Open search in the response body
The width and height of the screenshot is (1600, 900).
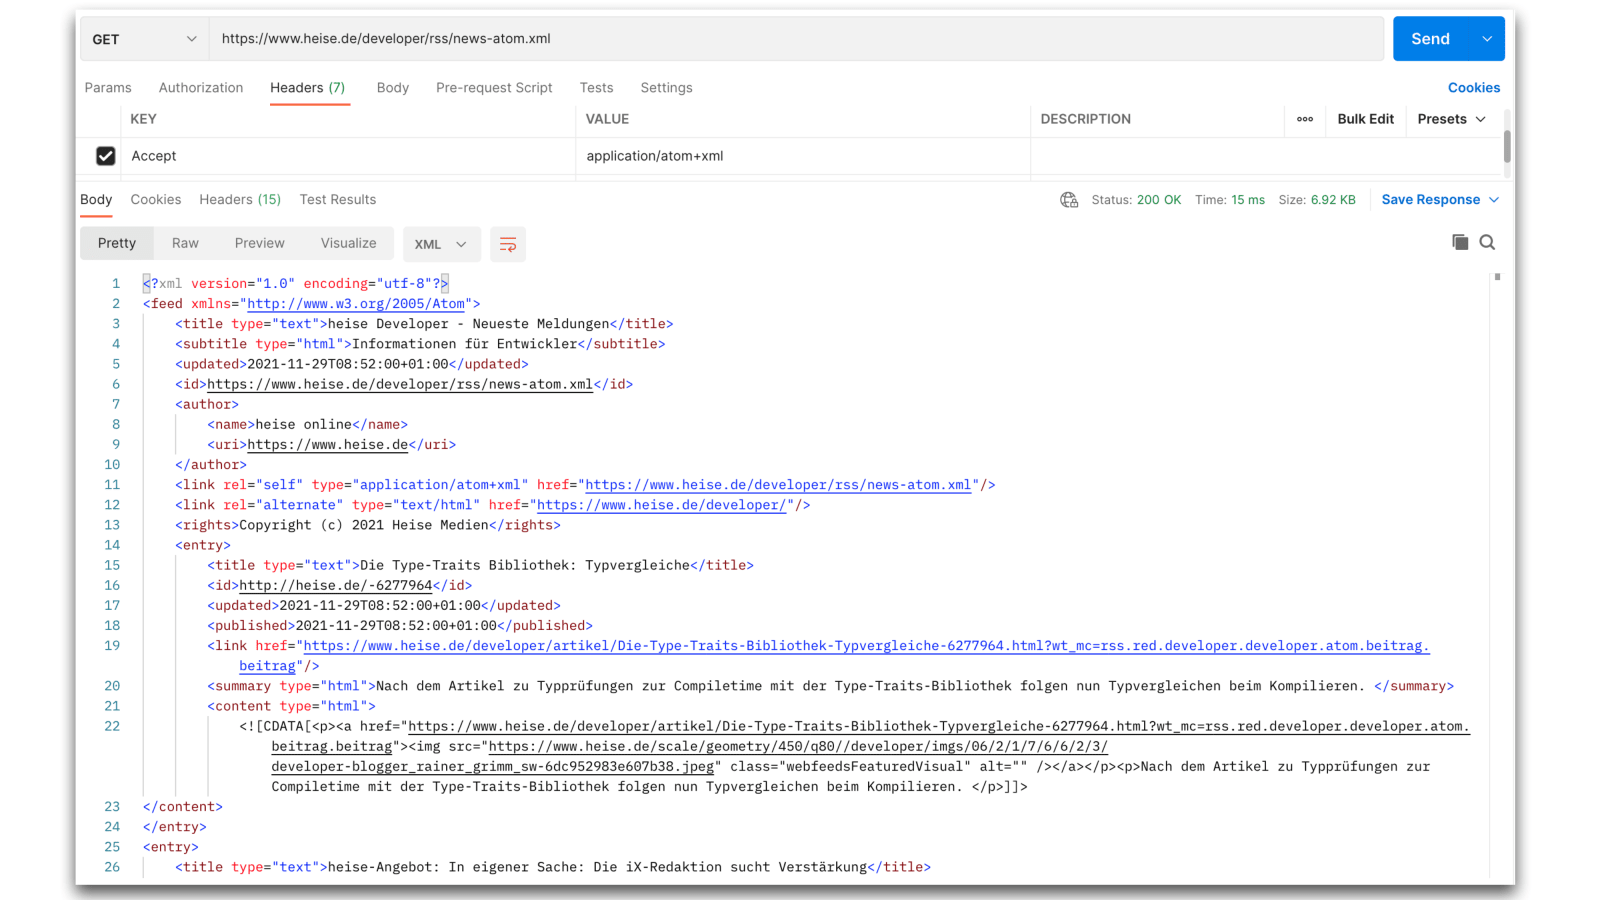[x=1487, y=242]
